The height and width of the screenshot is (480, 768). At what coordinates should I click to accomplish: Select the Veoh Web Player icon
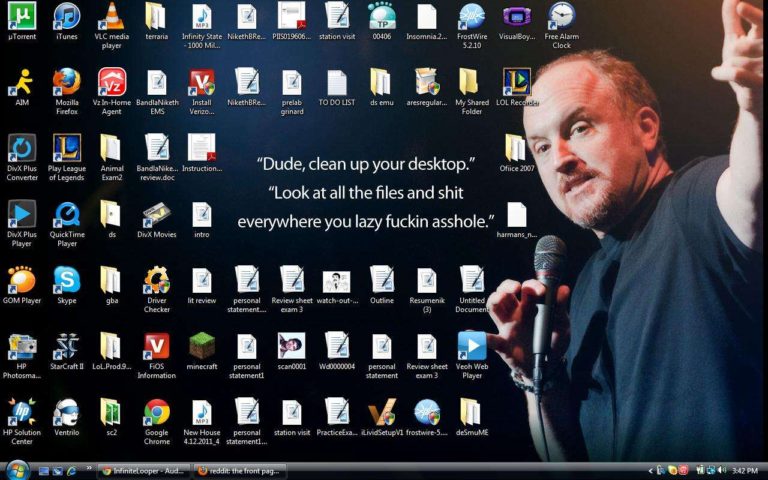point(471,346)
